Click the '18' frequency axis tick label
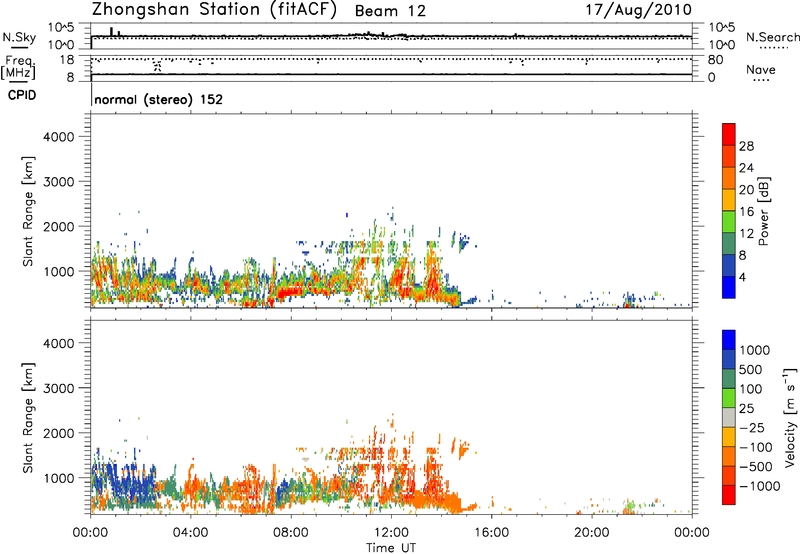This screenshot has height=554, width=800. [67, 60]
